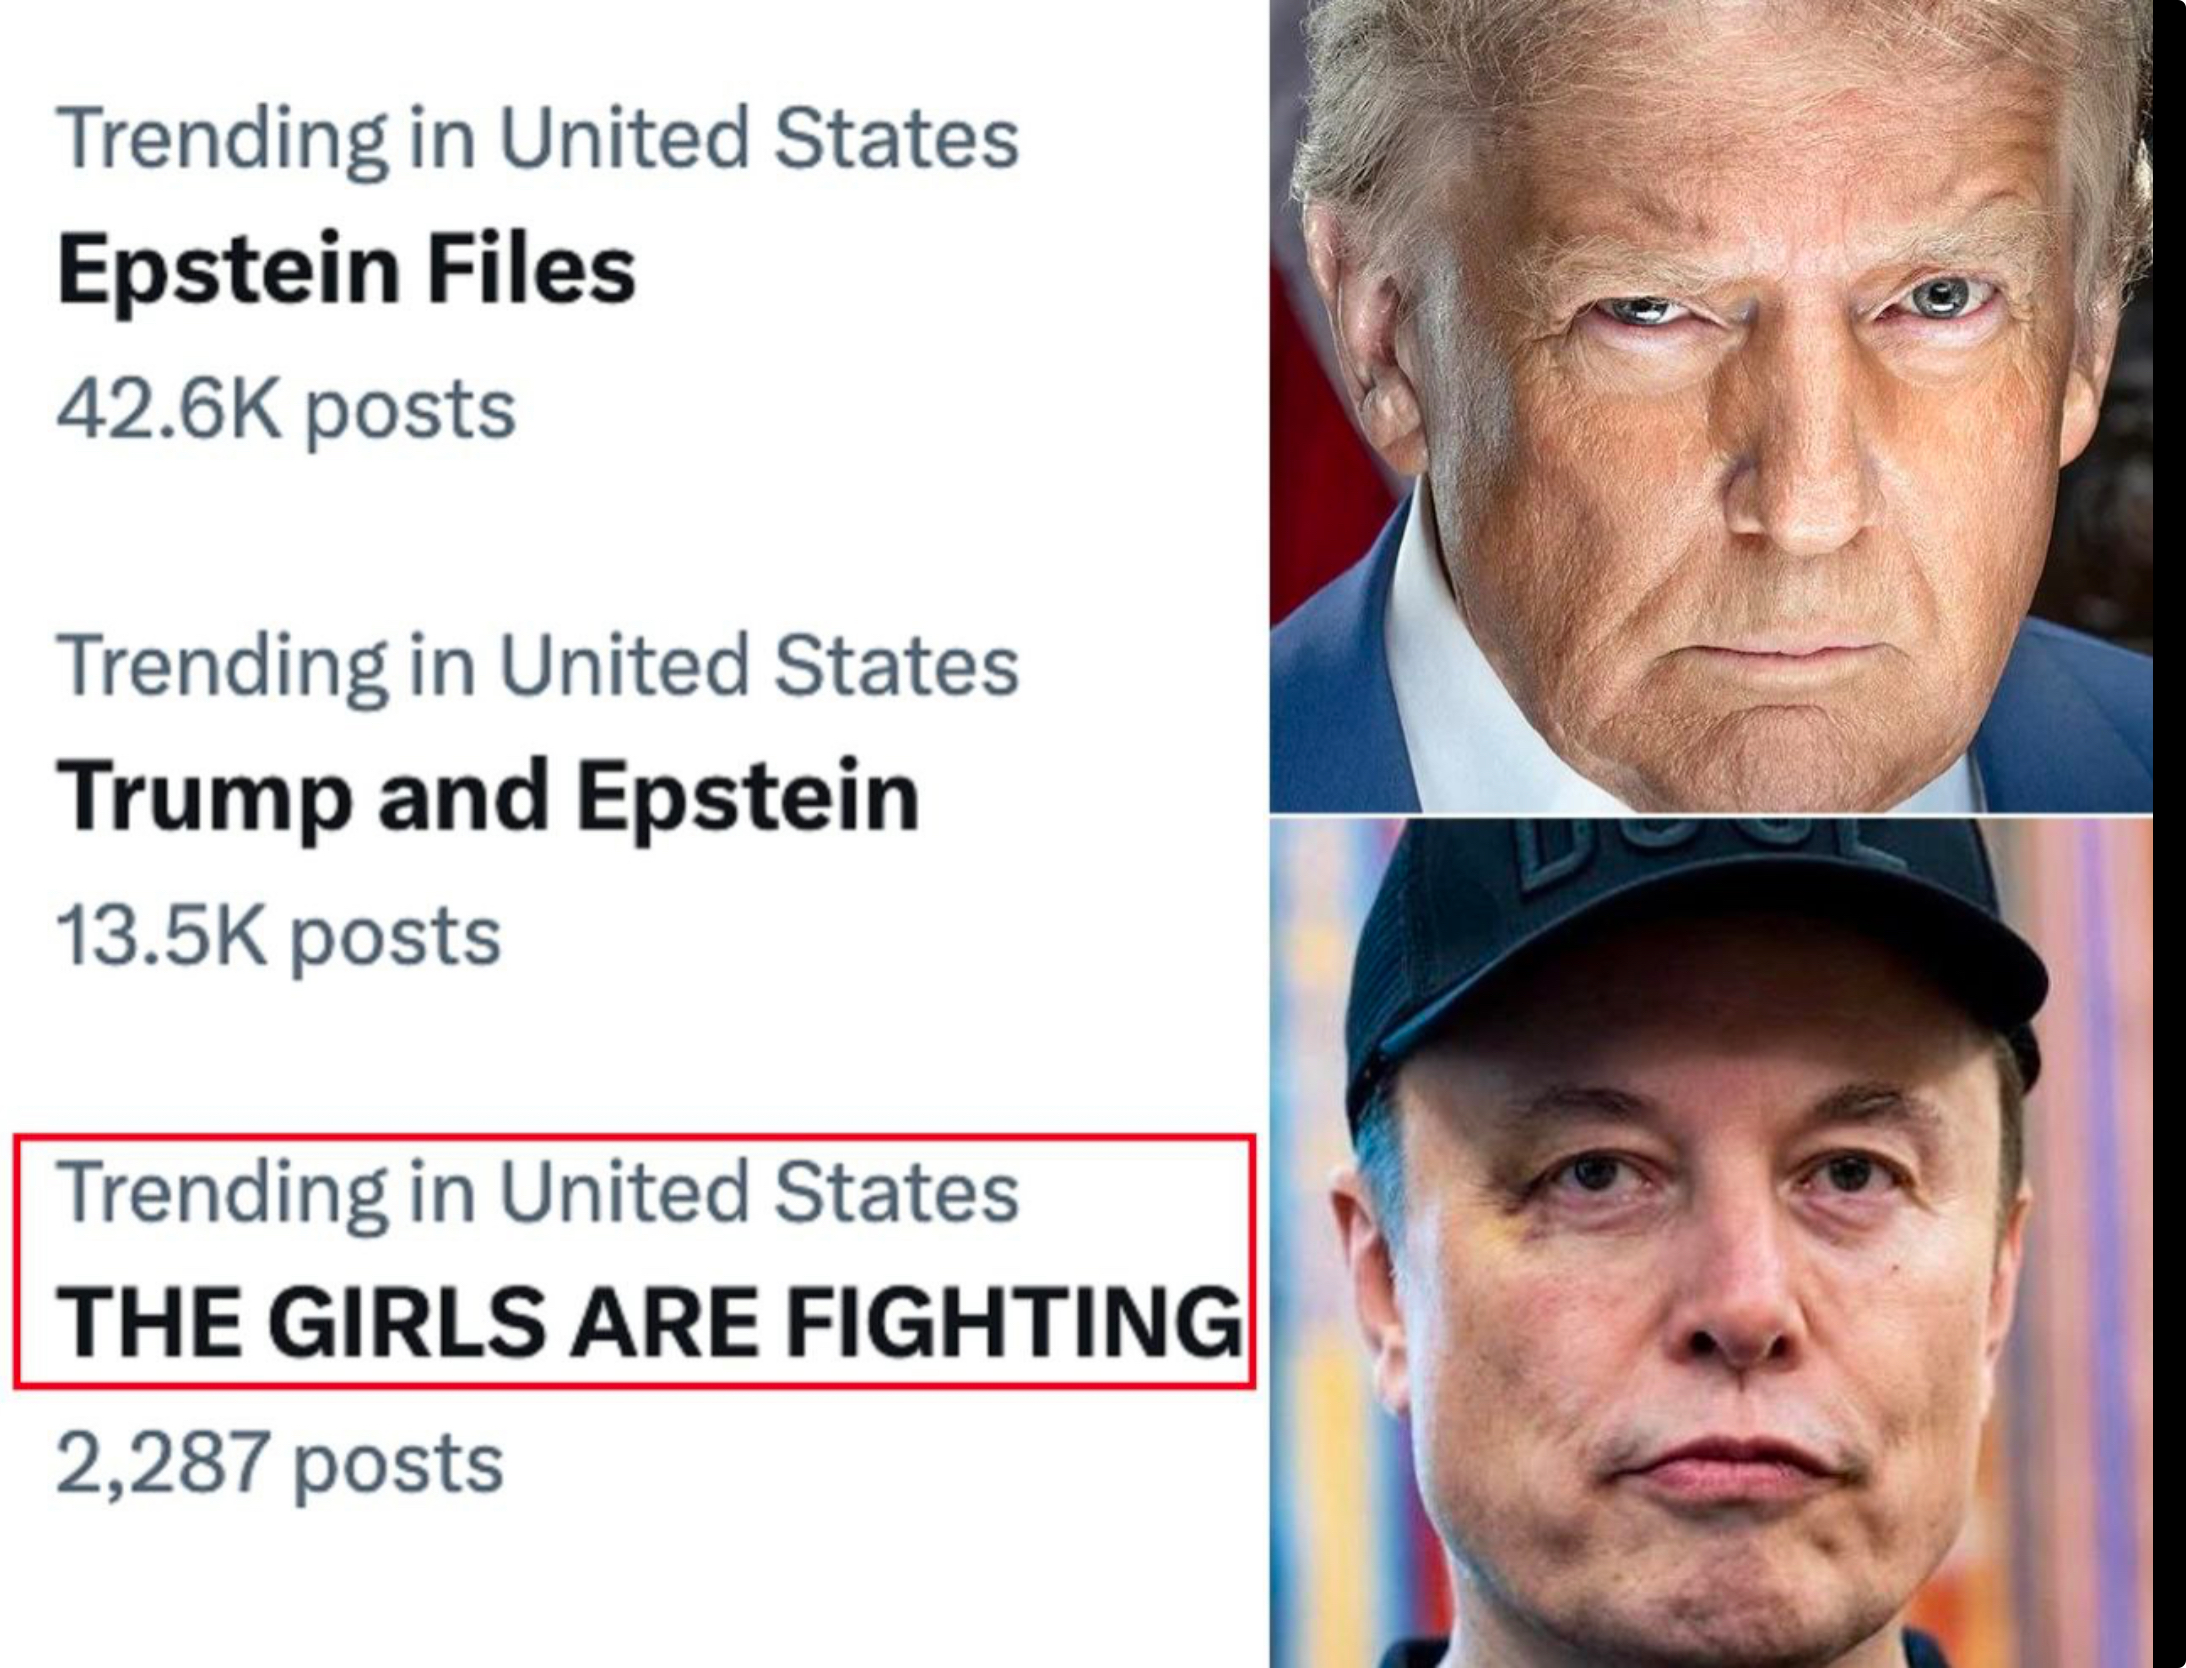2186x1668 pixels.
Task: Click the red border of the highlight box
Action: 634,1137
